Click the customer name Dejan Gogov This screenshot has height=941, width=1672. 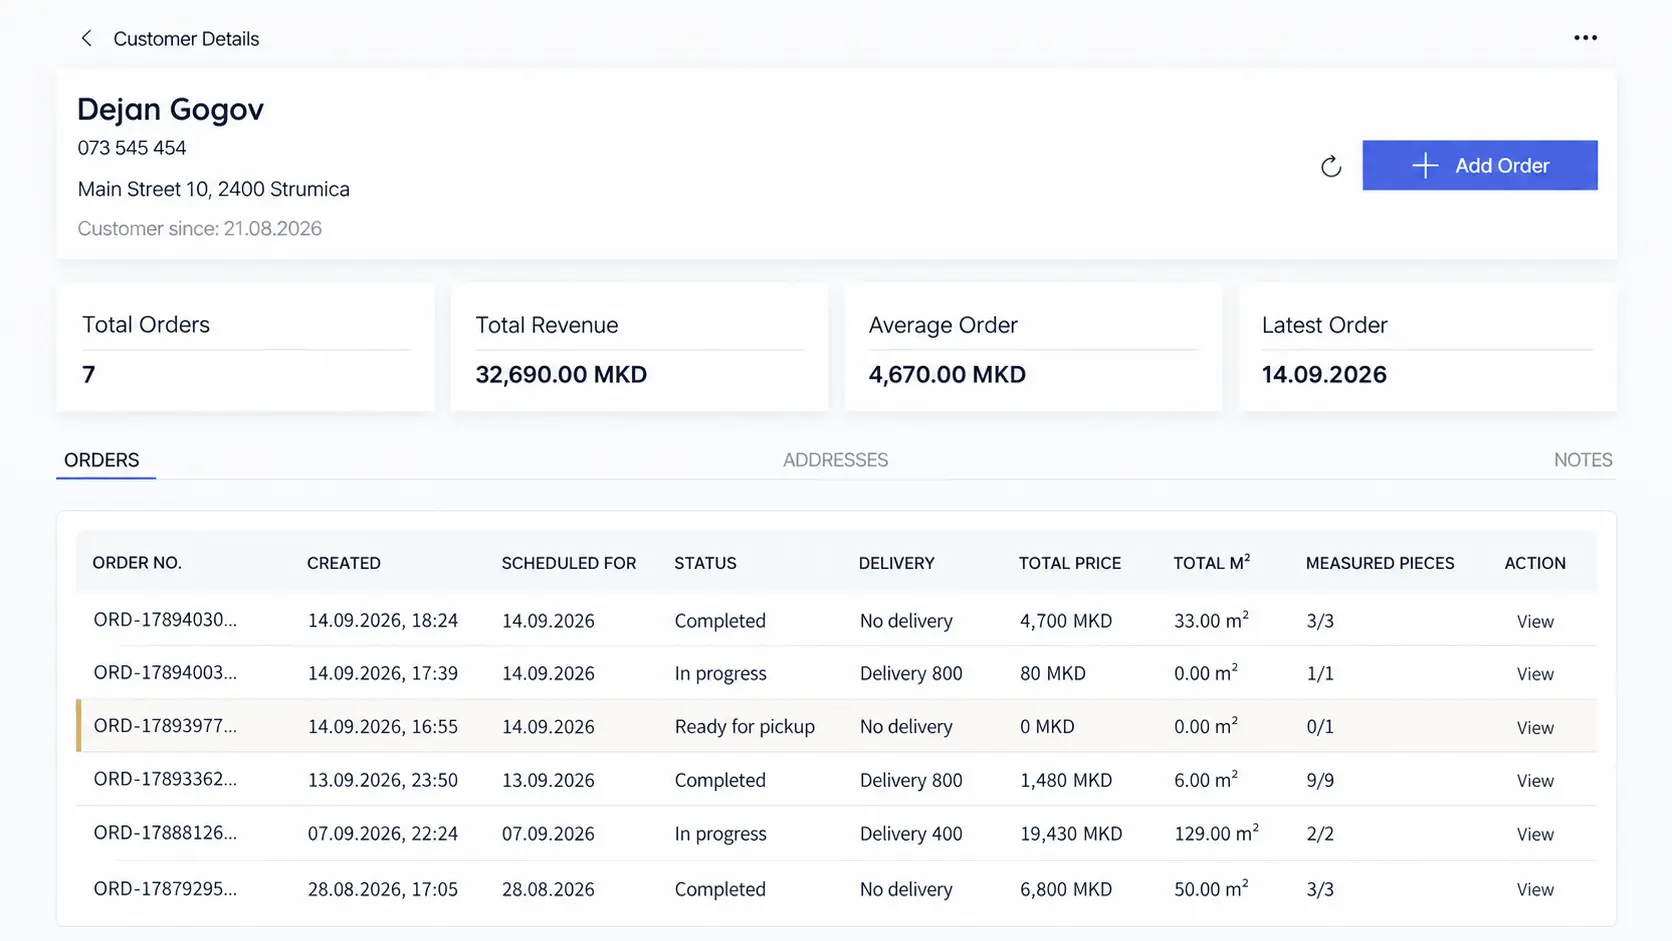tap(170, 109)
